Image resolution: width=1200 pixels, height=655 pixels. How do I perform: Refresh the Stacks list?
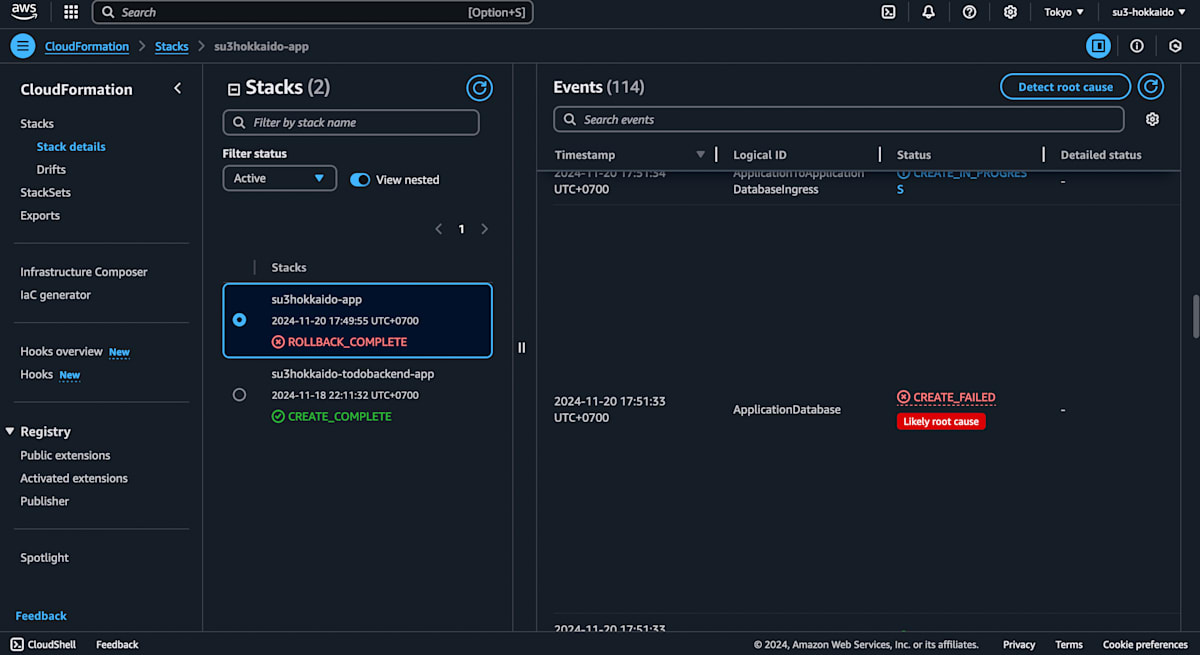(480, 88)
